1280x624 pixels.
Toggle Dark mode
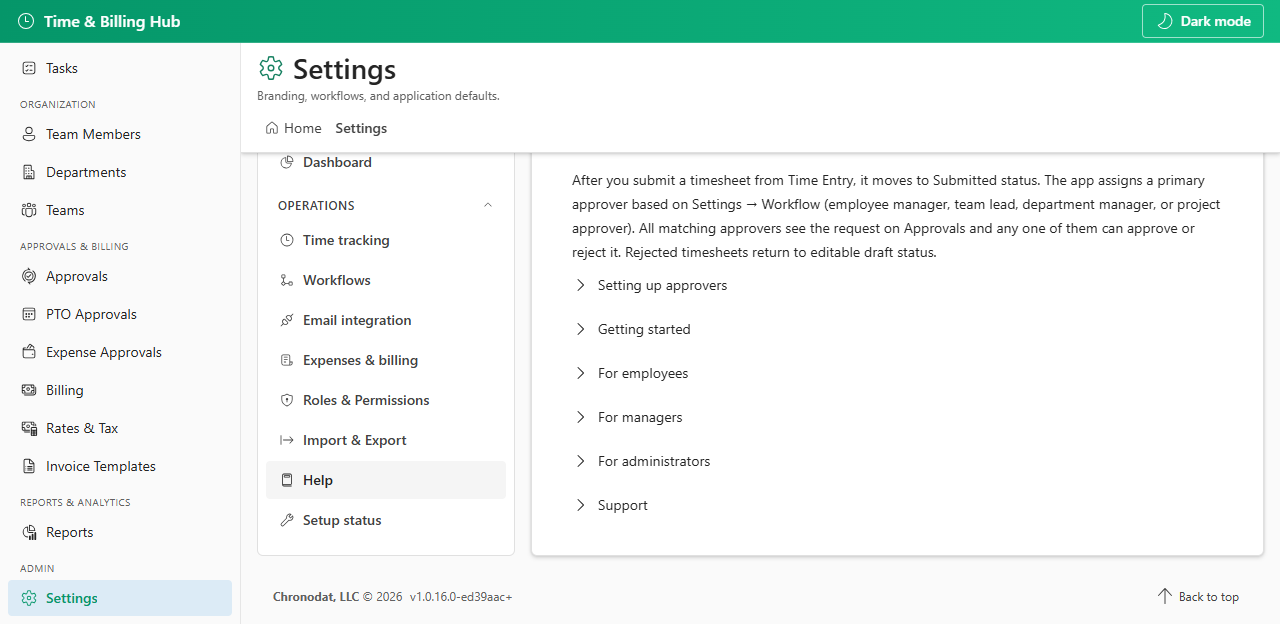(1203, 21)
